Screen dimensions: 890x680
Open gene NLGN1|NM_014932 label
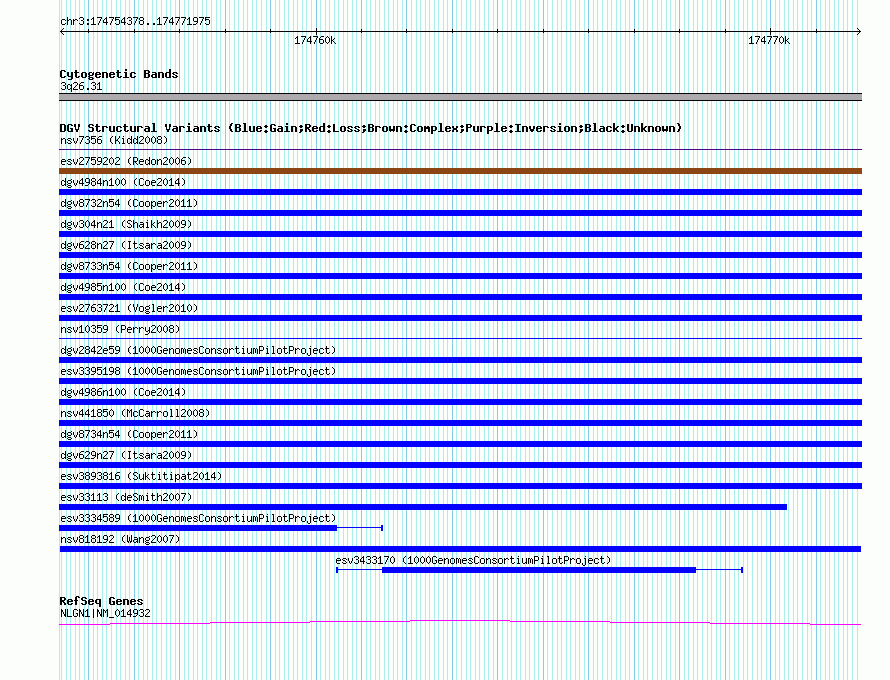[105, 614]
